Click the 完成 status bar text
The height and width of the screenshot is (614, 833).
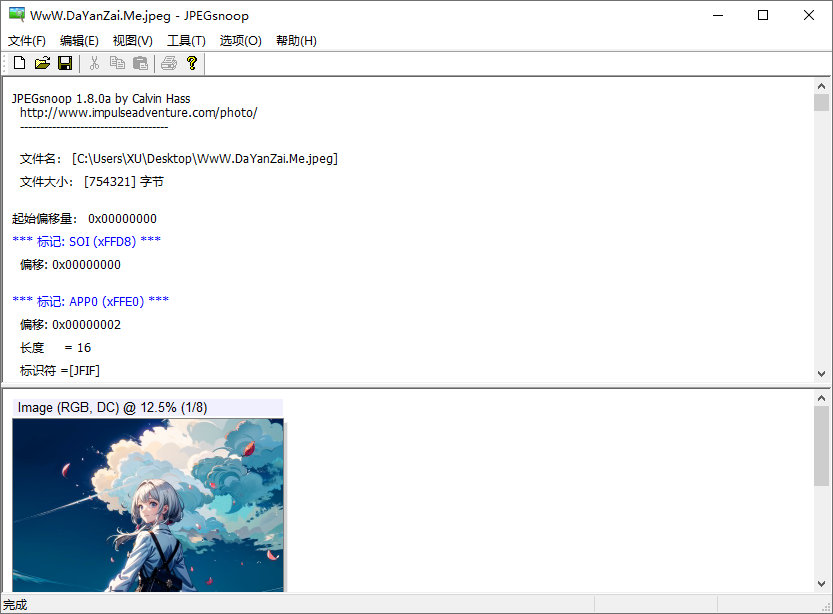(x=15, y=604)
